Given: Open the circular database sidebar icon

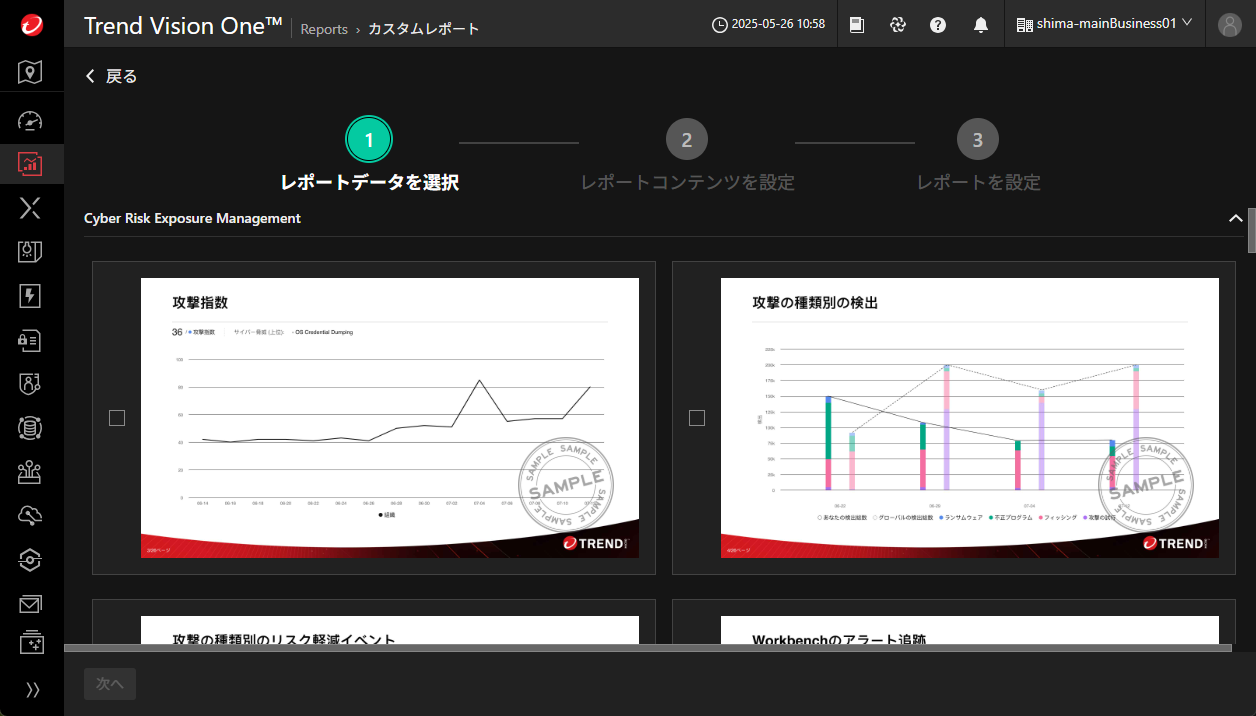Looking at the screenshot, I should click(31, 428).
